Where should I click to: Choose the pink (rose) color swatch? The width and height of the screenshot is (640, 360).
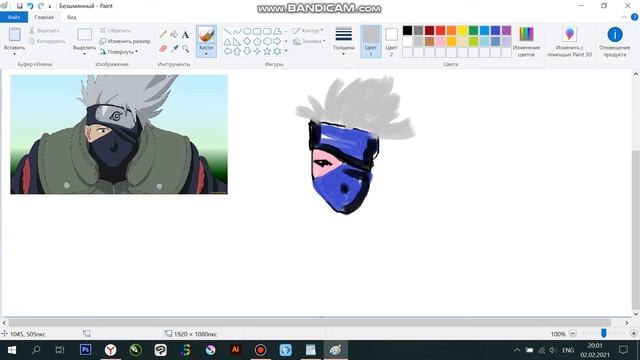440,41
